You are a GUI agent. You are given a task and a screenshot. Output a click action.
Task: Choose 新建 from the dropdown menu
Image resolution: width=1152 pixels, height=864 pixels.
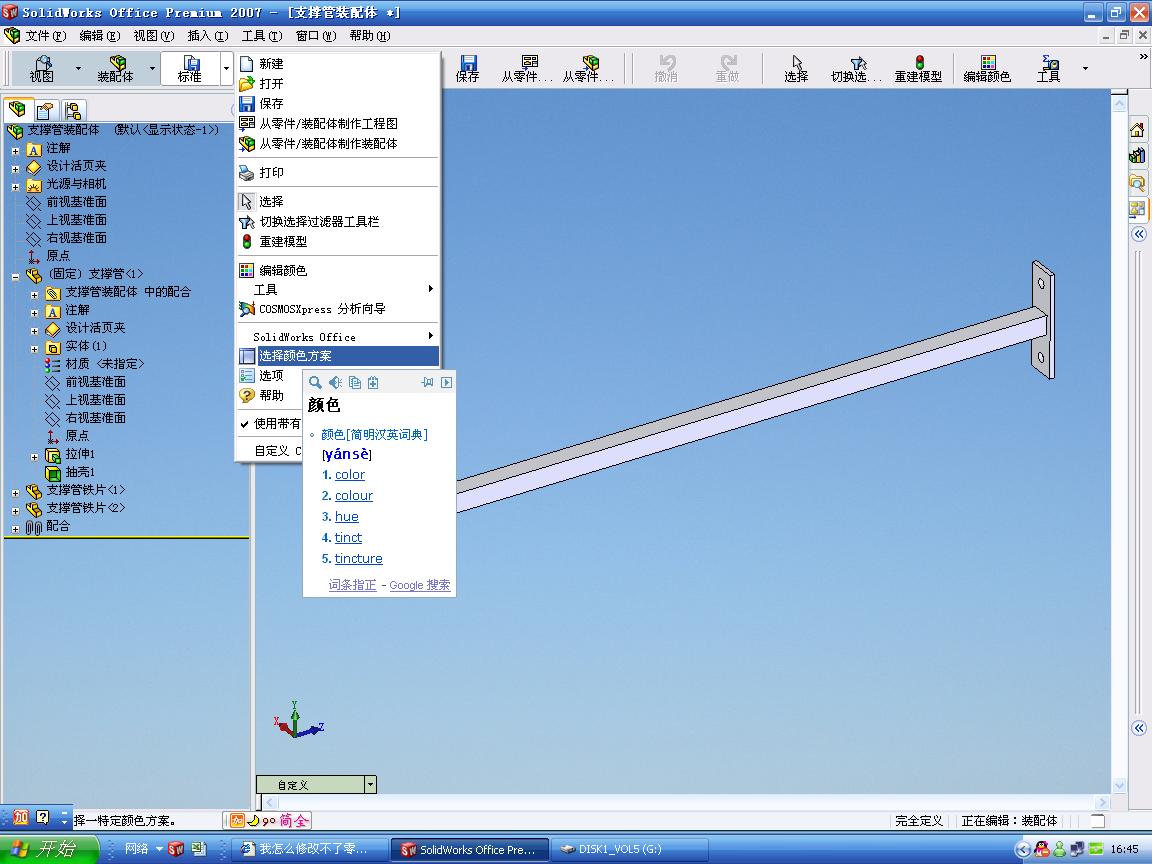point(338,64)
